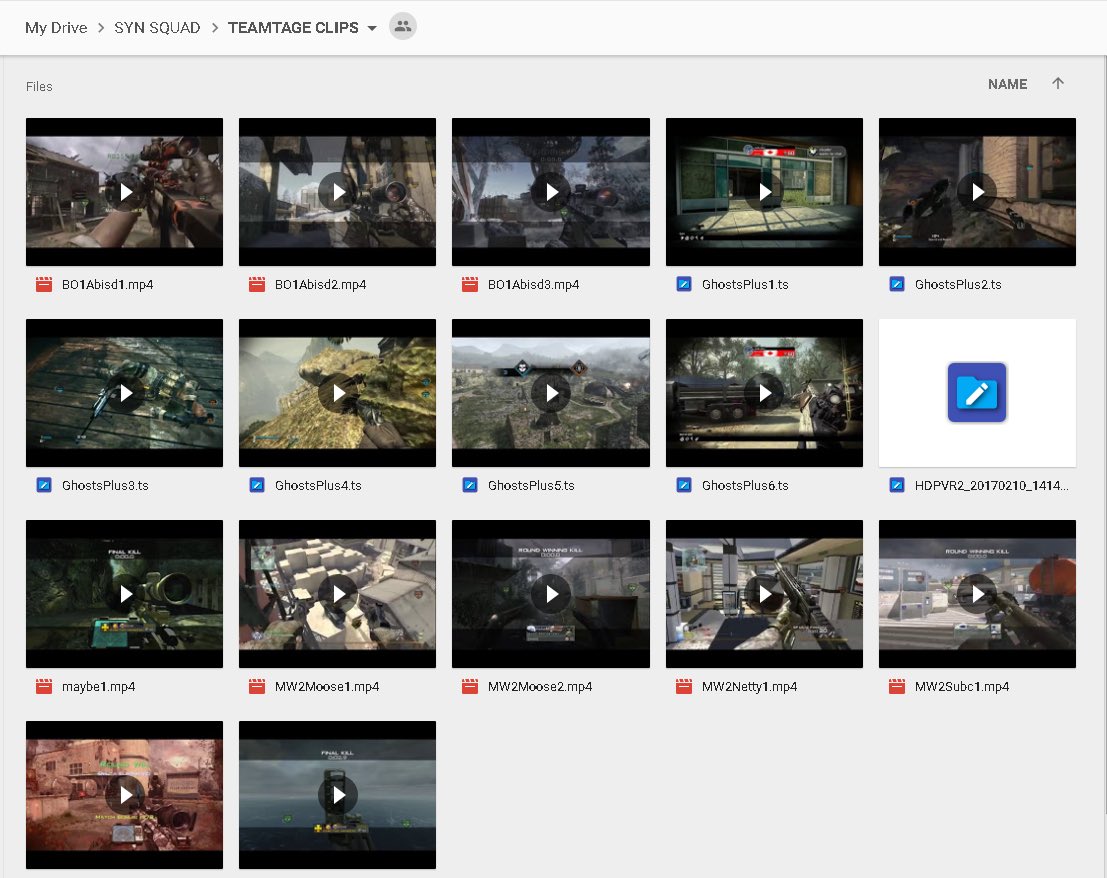The image size is (1107, 878).
Task: Click the blue file icon beside GhostsPlus5.ts
Action: tap(470, 485)
